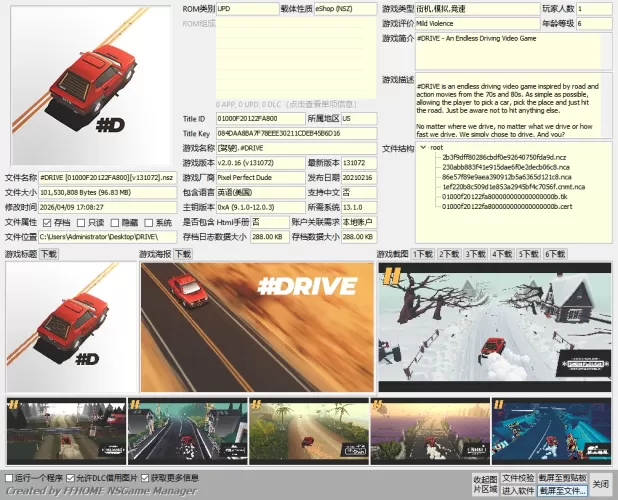Download the game title image (游戏标题 下载)
The image size is (618, 500).
tap(49, 254)
